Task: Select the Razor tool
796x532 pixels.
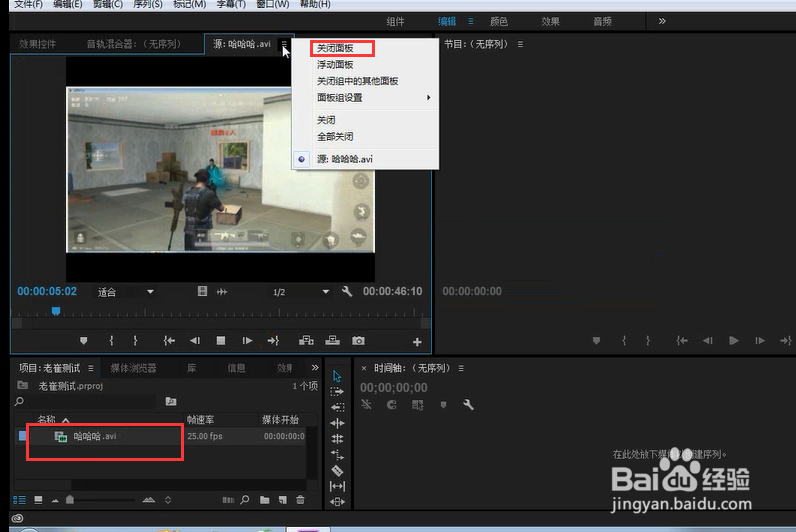Action: pos(337,471)
